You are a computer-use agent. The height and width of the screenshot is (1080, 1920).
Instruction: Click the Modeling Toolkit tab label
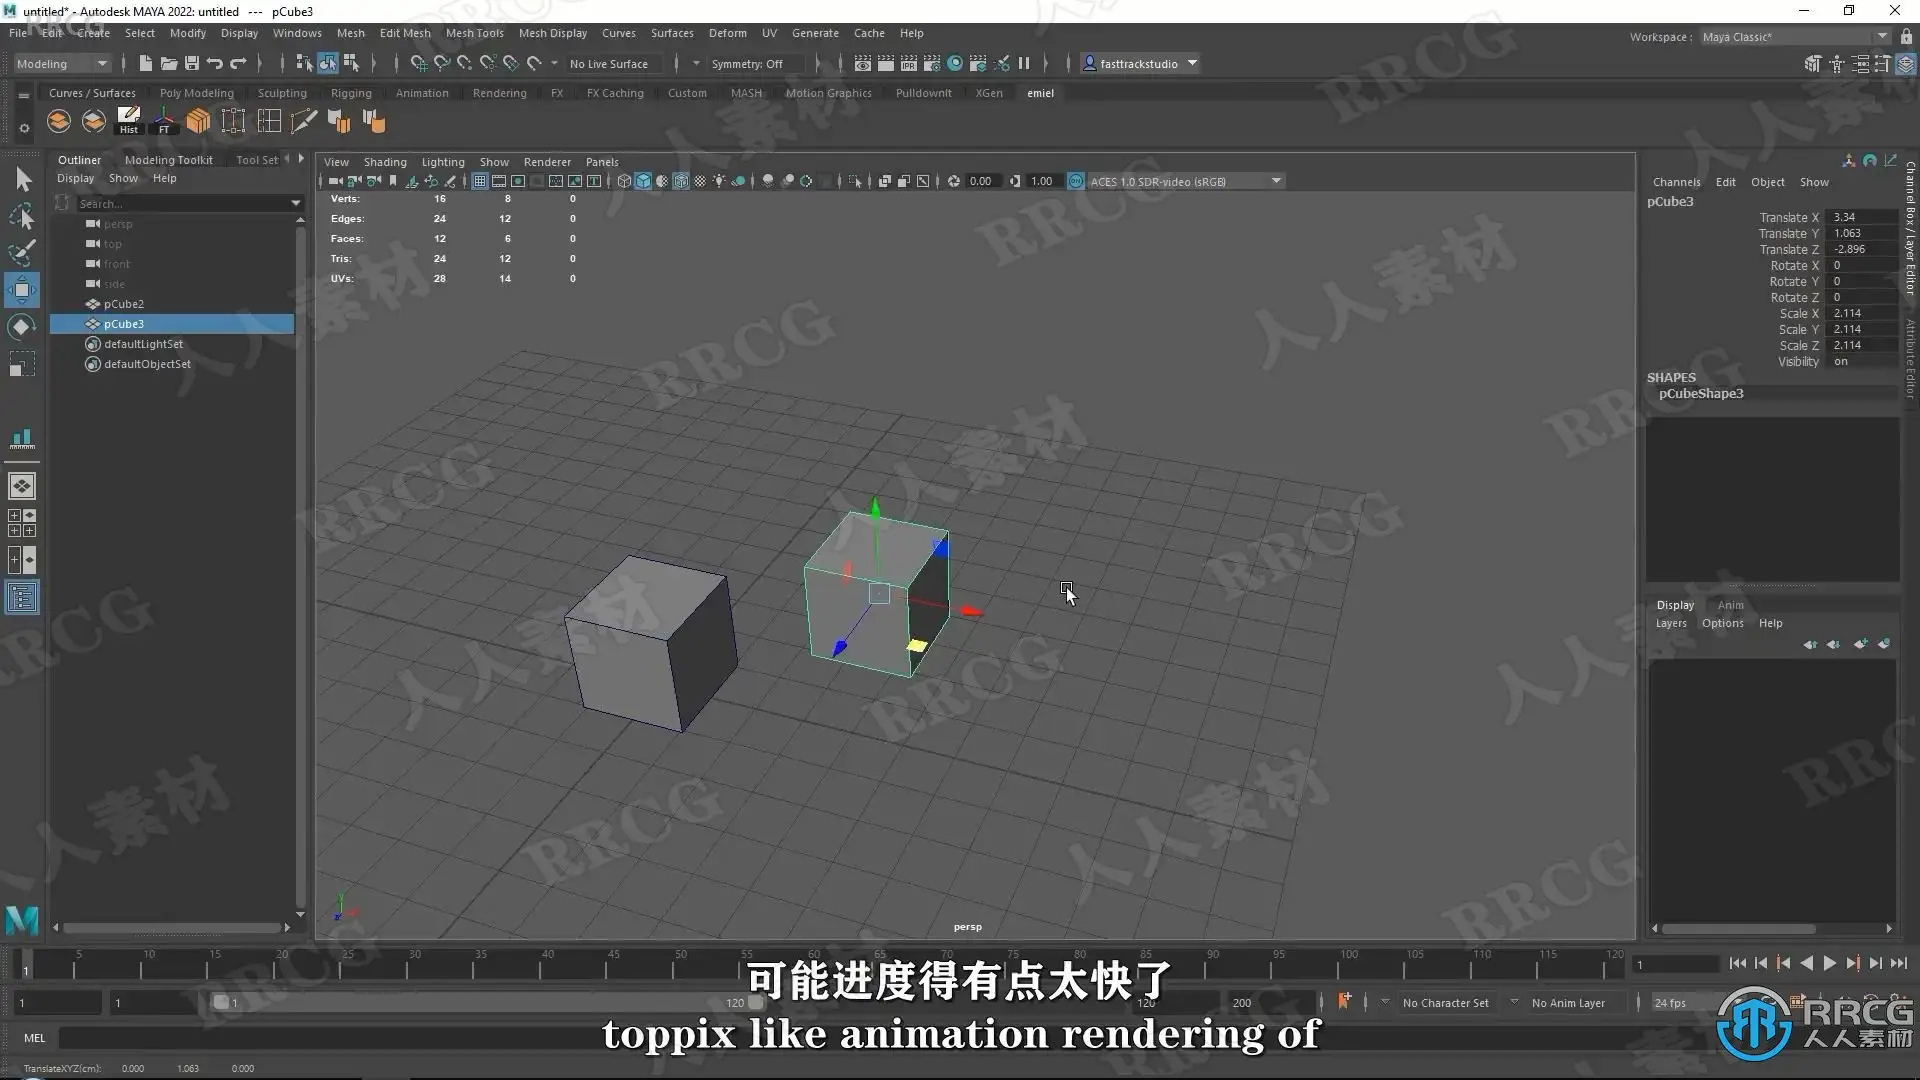click(x=168, y=160)
